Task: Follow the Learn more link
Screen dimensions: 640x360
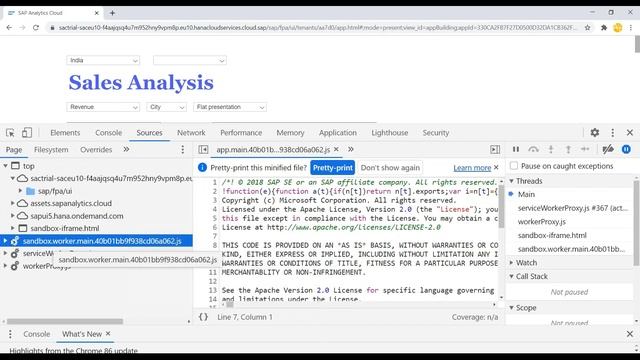Action: [472, 168]
